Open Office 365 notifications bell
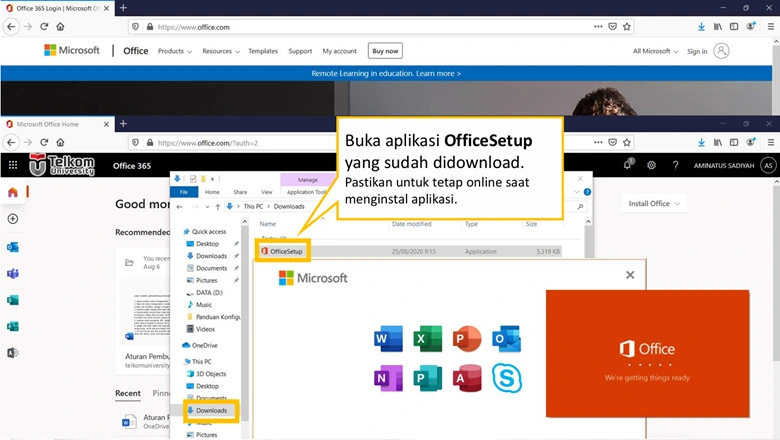780x440 pixels. [x=628, y=165]
